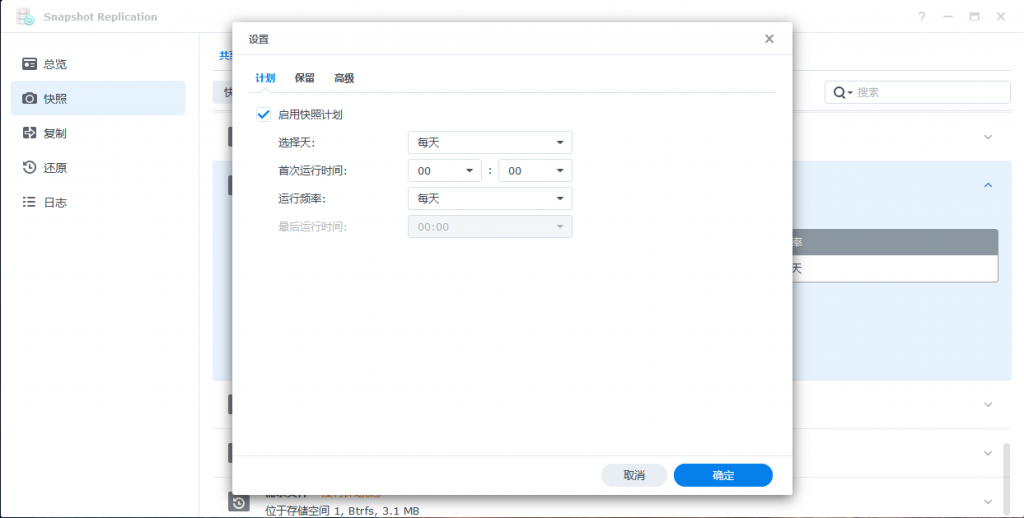Expand the 运行频率 dropdown
This screenshot has width=1024, height=518.
coord(490,198)
